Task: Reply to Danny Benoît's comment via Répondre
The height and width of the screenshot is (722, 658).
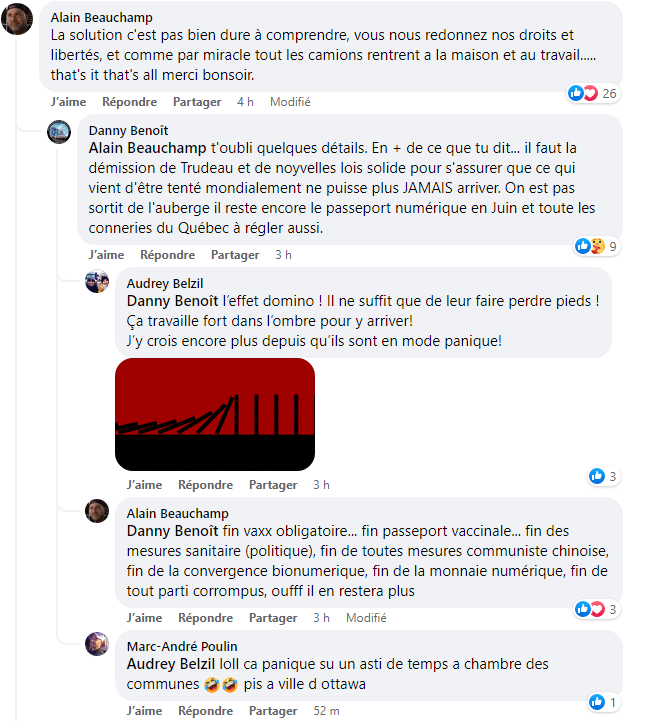Action: [168, 255]
